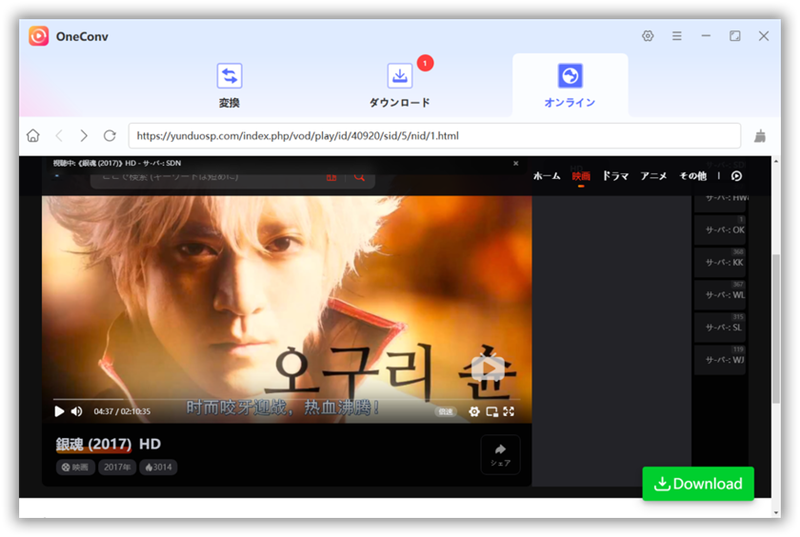This screenshot has height=537, width=800.
Task: Navigate back with the left arrow
Action: pyautogui.click(x=59, y=136)
